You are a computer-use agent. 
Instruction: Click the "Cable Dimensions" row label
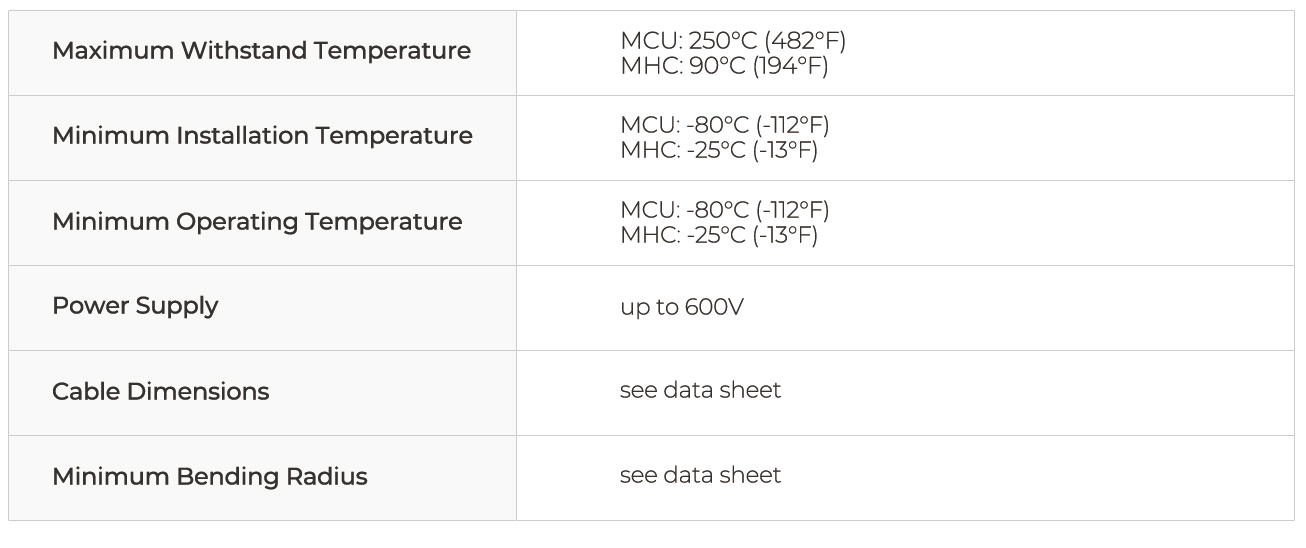(x=160, y=391)
